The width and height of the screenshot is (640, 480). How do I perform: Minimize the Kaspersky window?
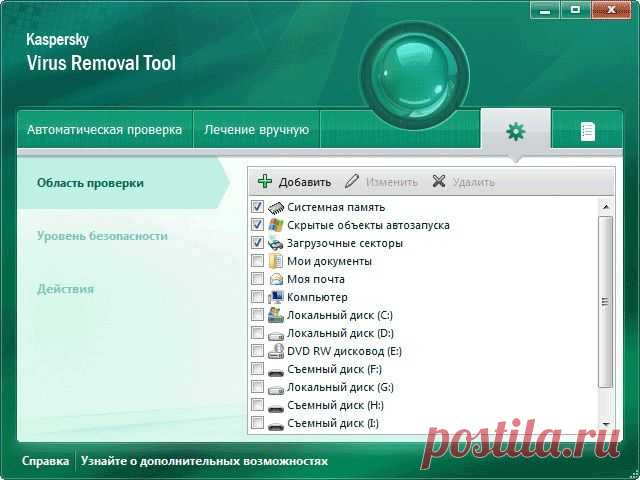(x=545, y=10)
